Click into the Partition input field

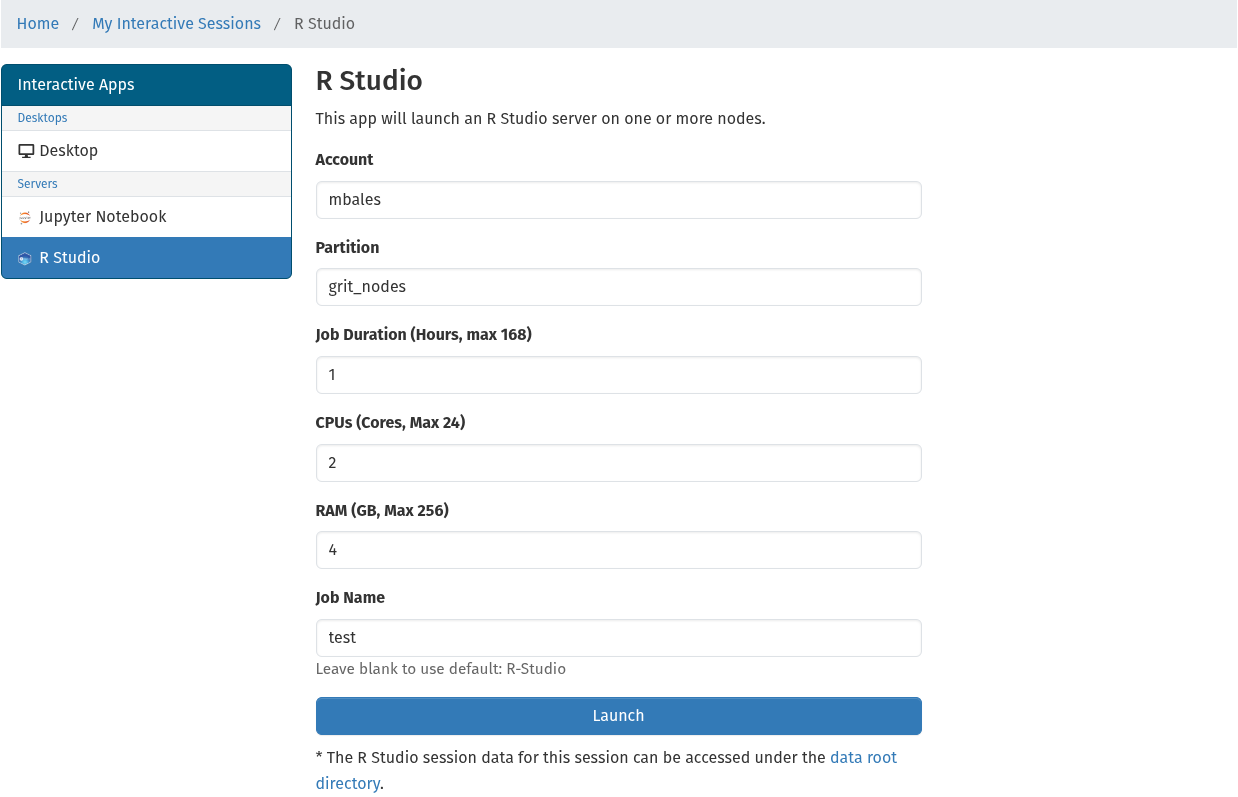point(618,287)
